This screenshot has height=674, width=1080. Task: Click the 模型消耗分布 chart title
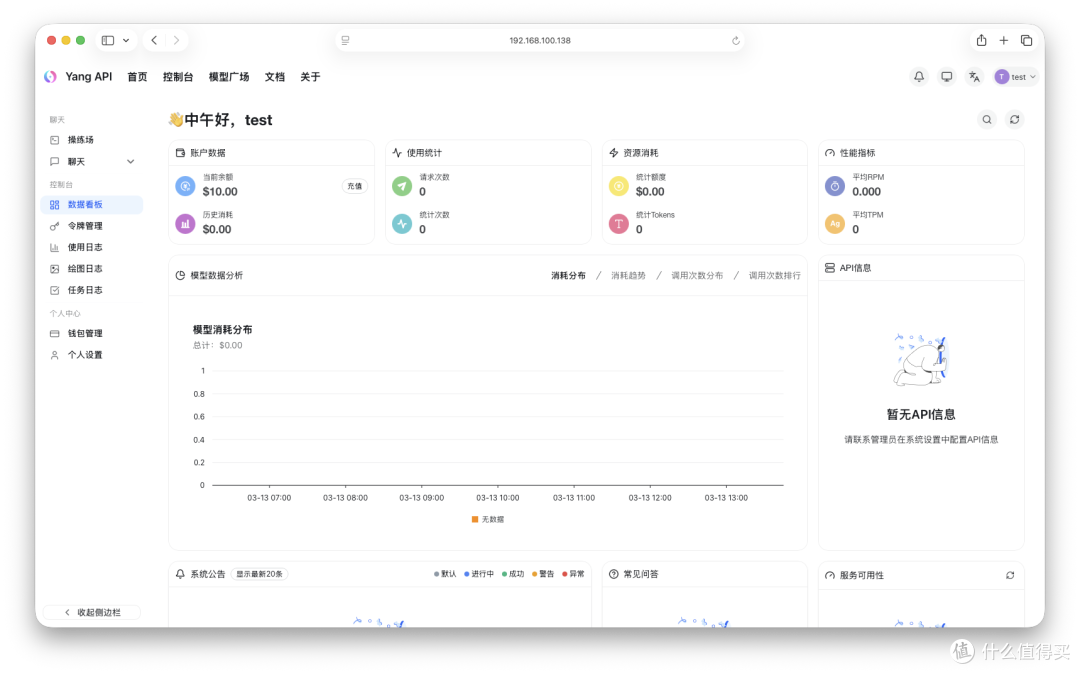(222, 330)
